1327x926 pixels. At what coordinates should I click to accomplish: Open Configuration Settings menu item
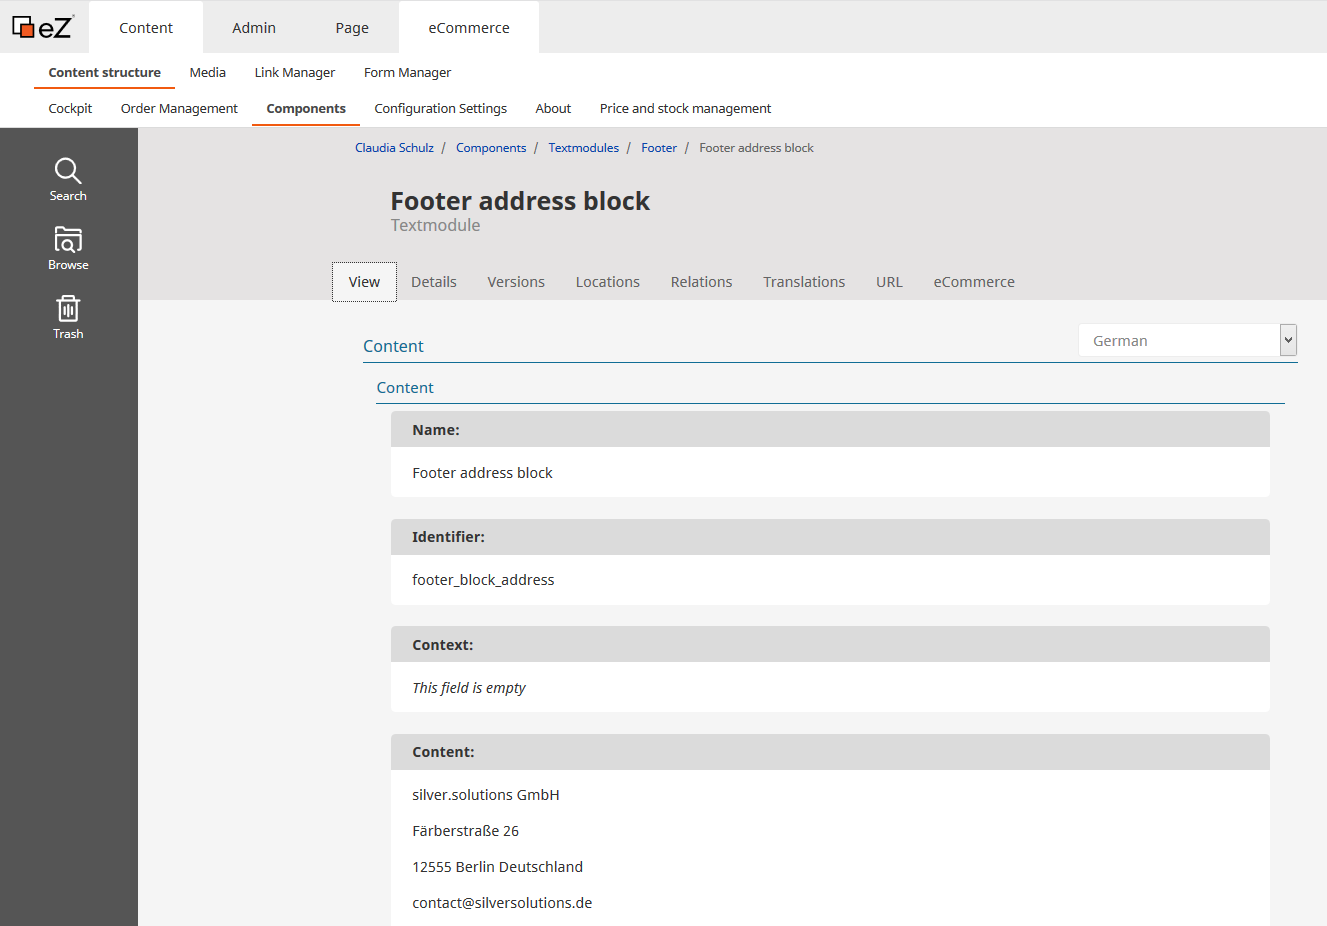tap(440, 109)
